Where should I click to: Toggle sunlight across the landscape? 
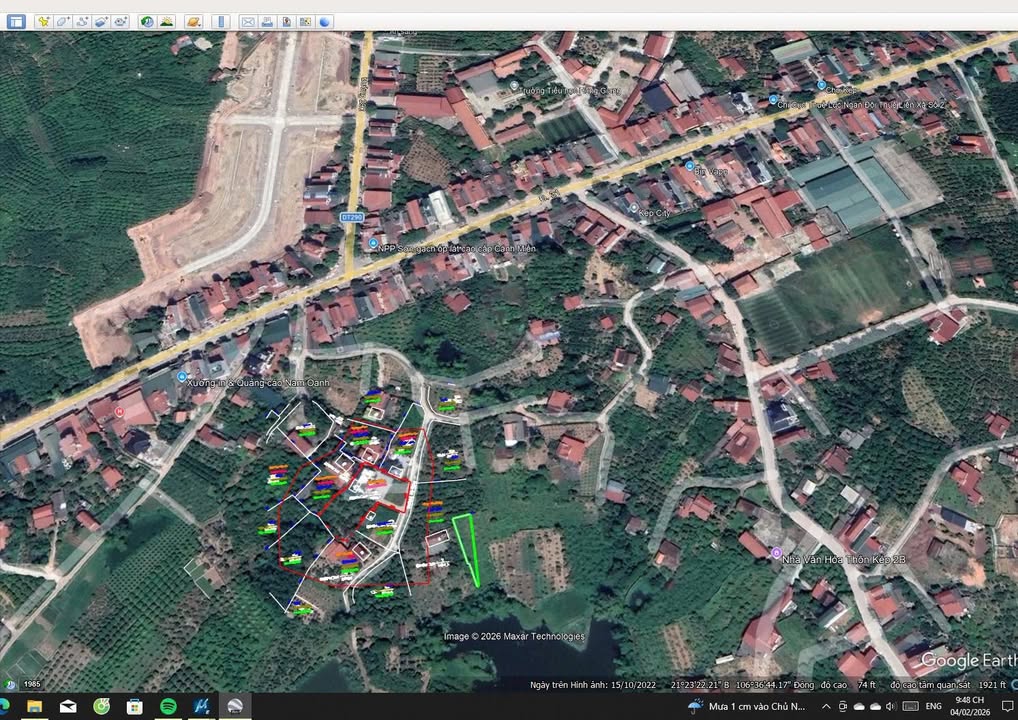[x=166, y=21]
